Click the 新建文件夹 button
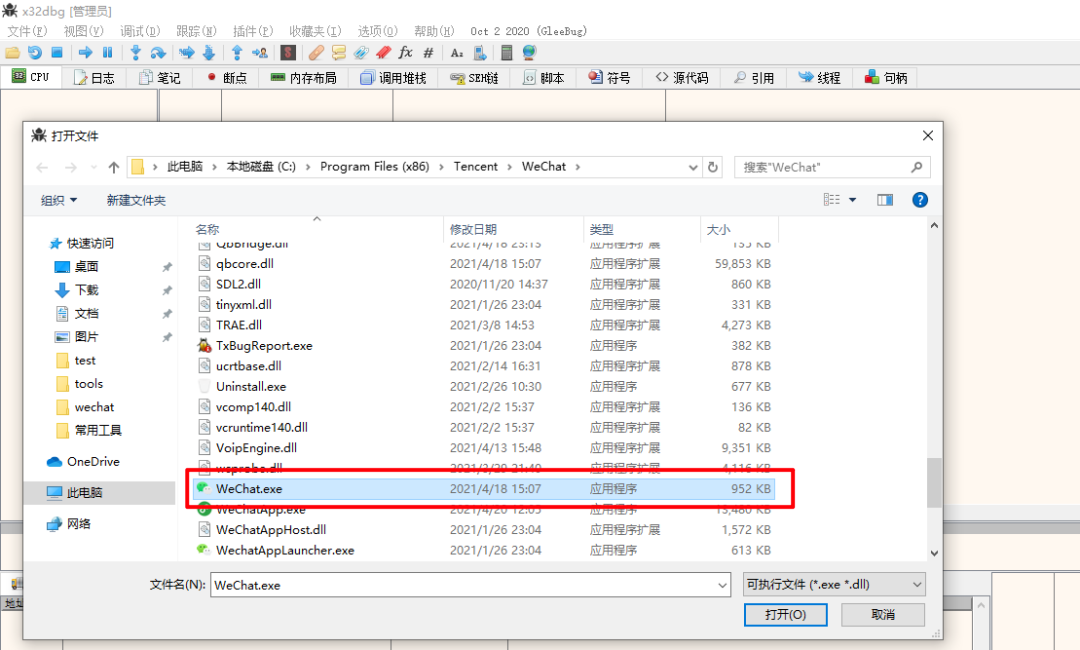Screen dimensions: 1080x650 136,200
